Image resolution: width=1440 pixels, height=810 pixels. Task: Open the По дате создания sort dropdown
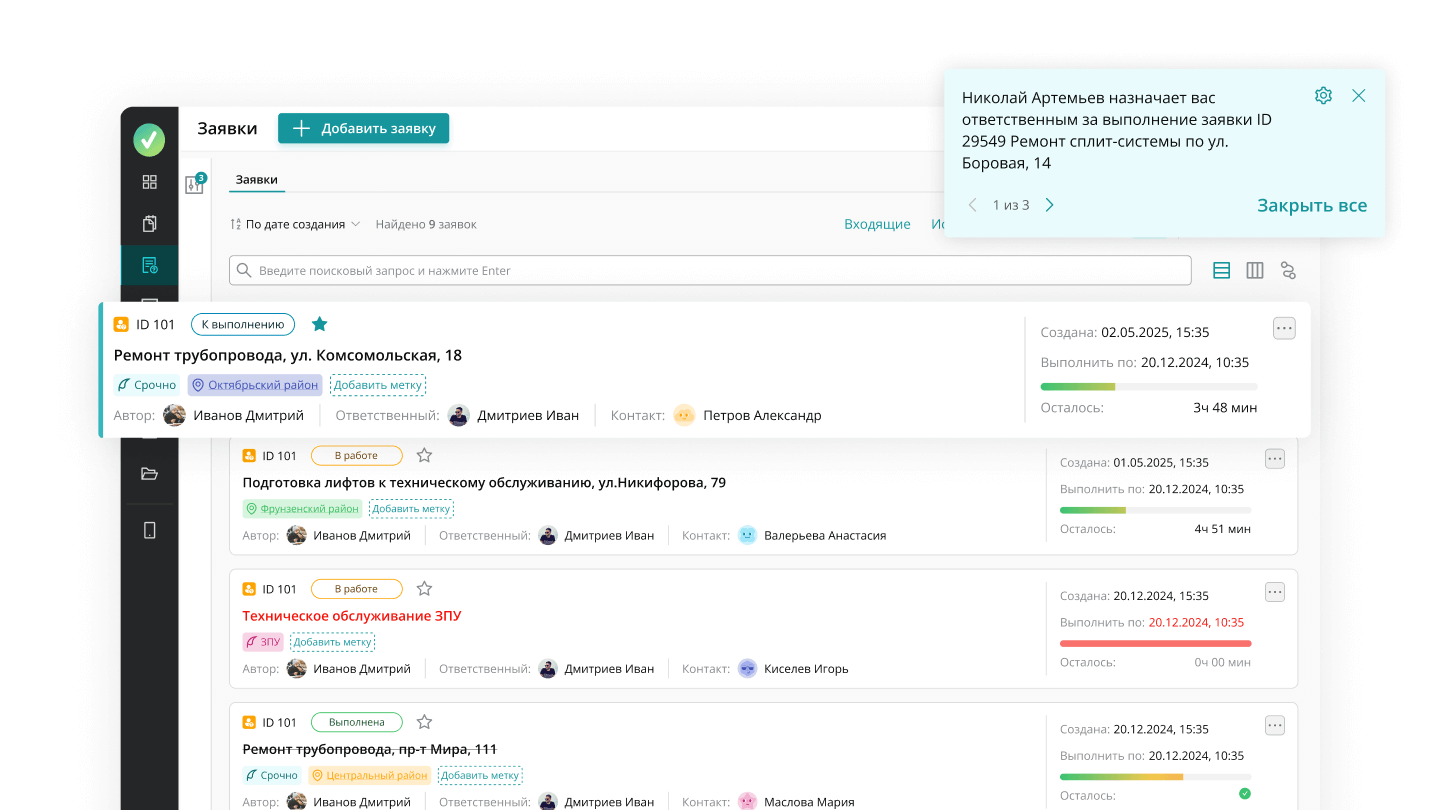(295, 224)
